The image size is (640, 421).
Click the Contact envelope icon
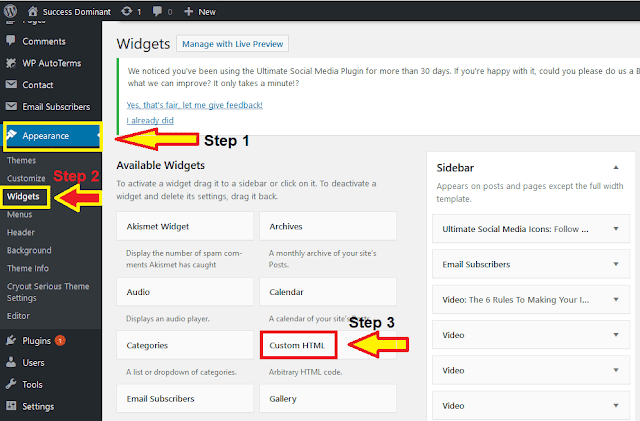coord(11,84)
